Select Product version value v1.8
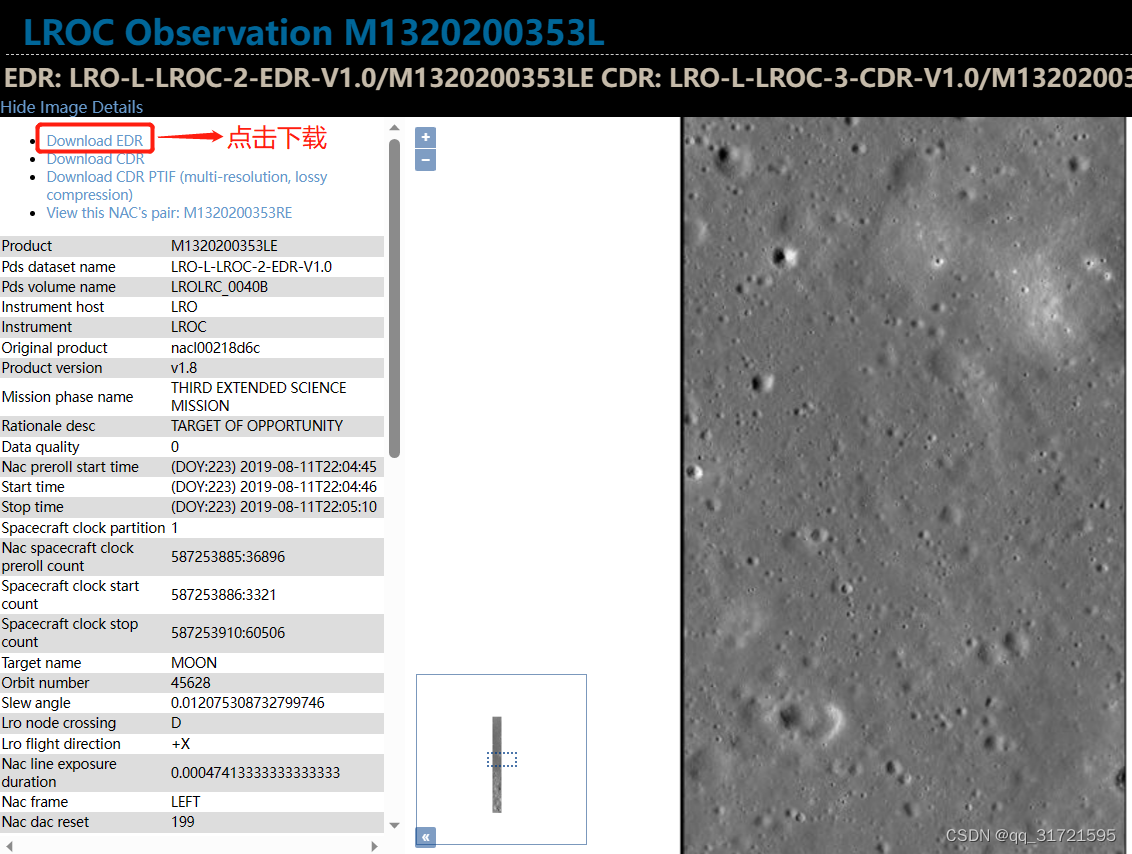 click(x=183, y=368)
